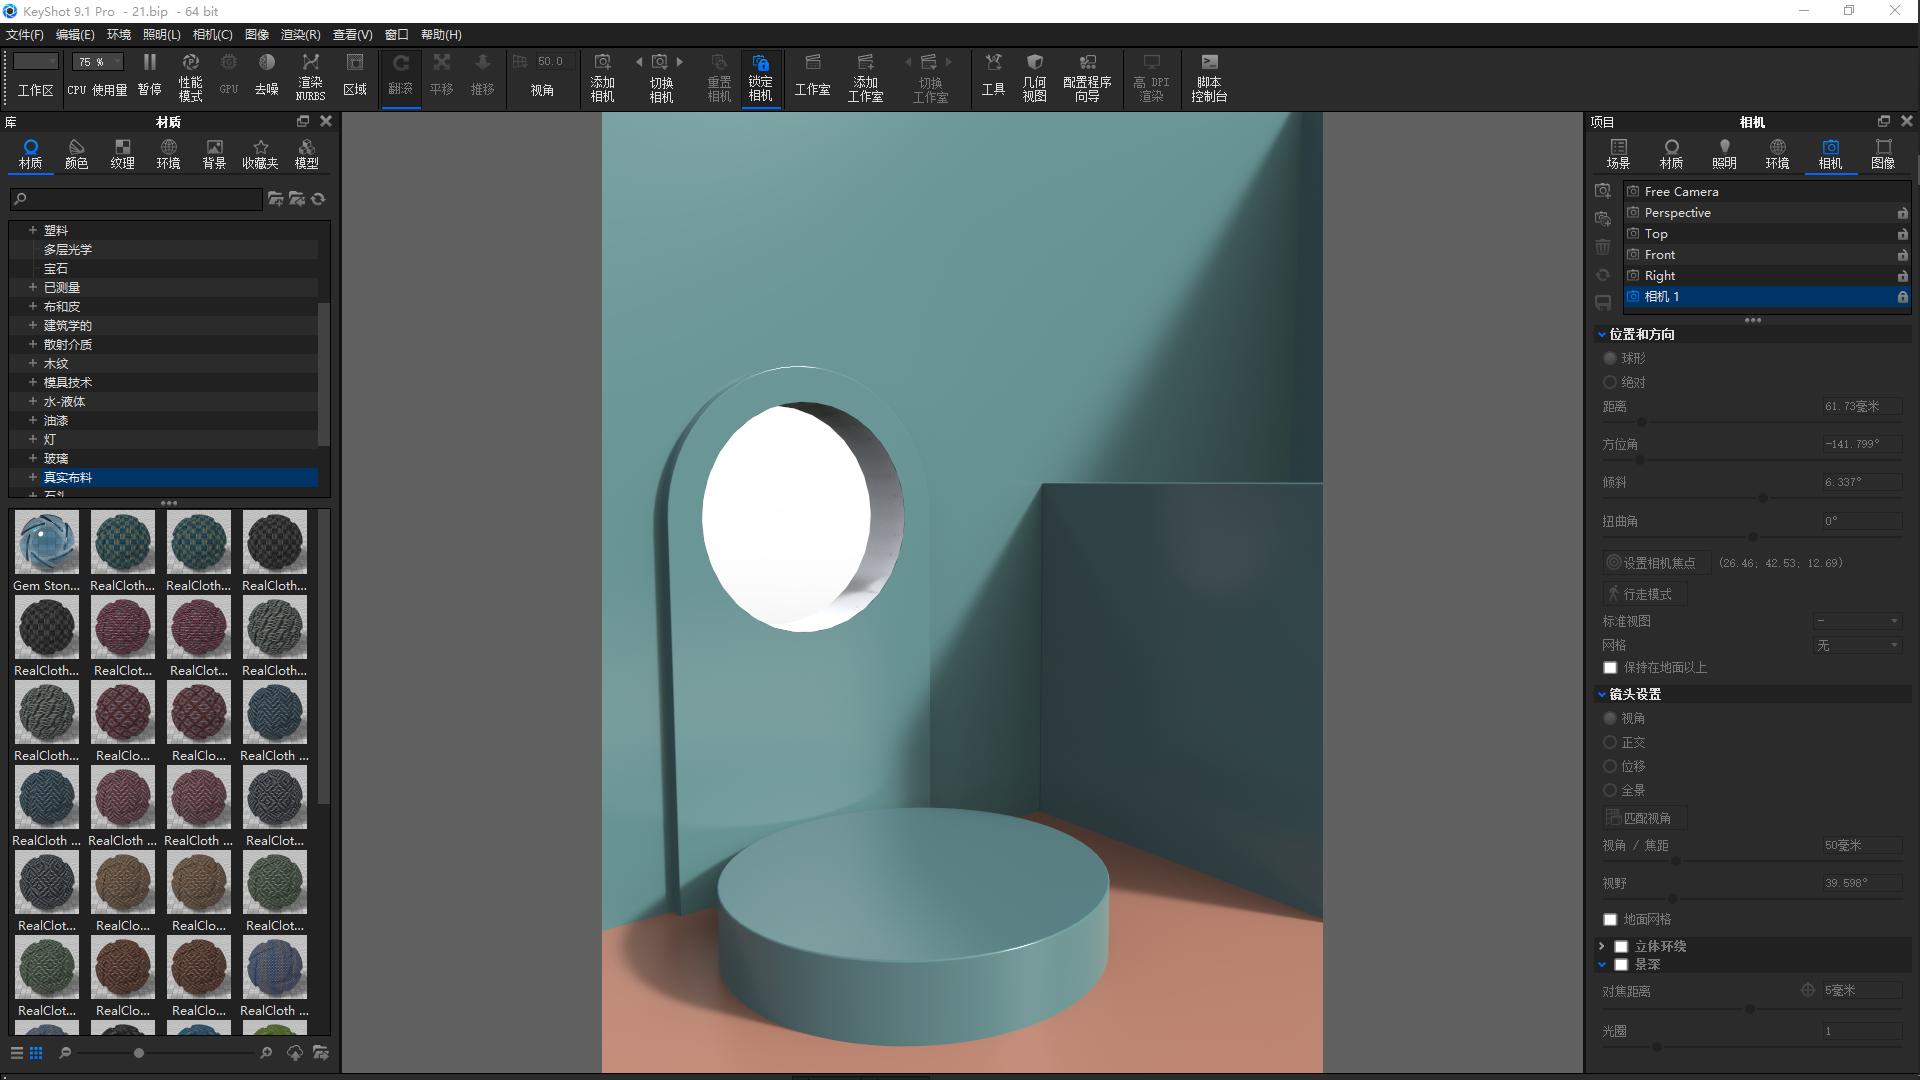Toggle the 地面网格 ground grid checkbox
Image resolution: width=1920 pixels, height=1080 pixels.
click(1610, 919)
